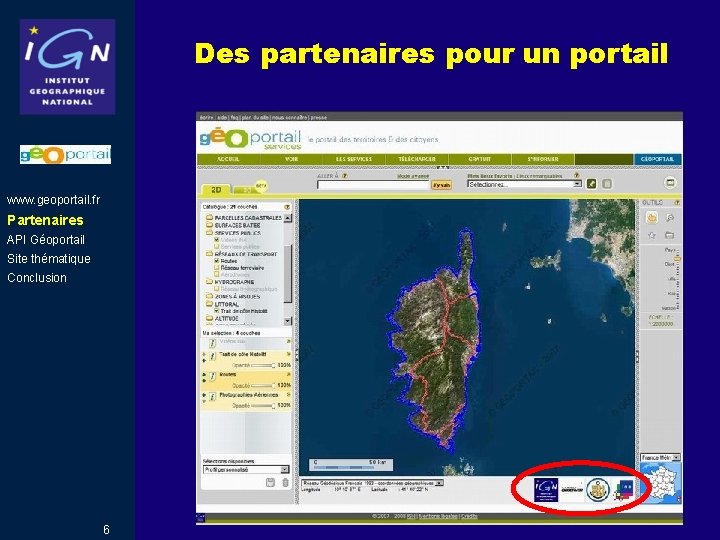
Task: Open help icon in OUTILS panel
Action: pos(677,202)
